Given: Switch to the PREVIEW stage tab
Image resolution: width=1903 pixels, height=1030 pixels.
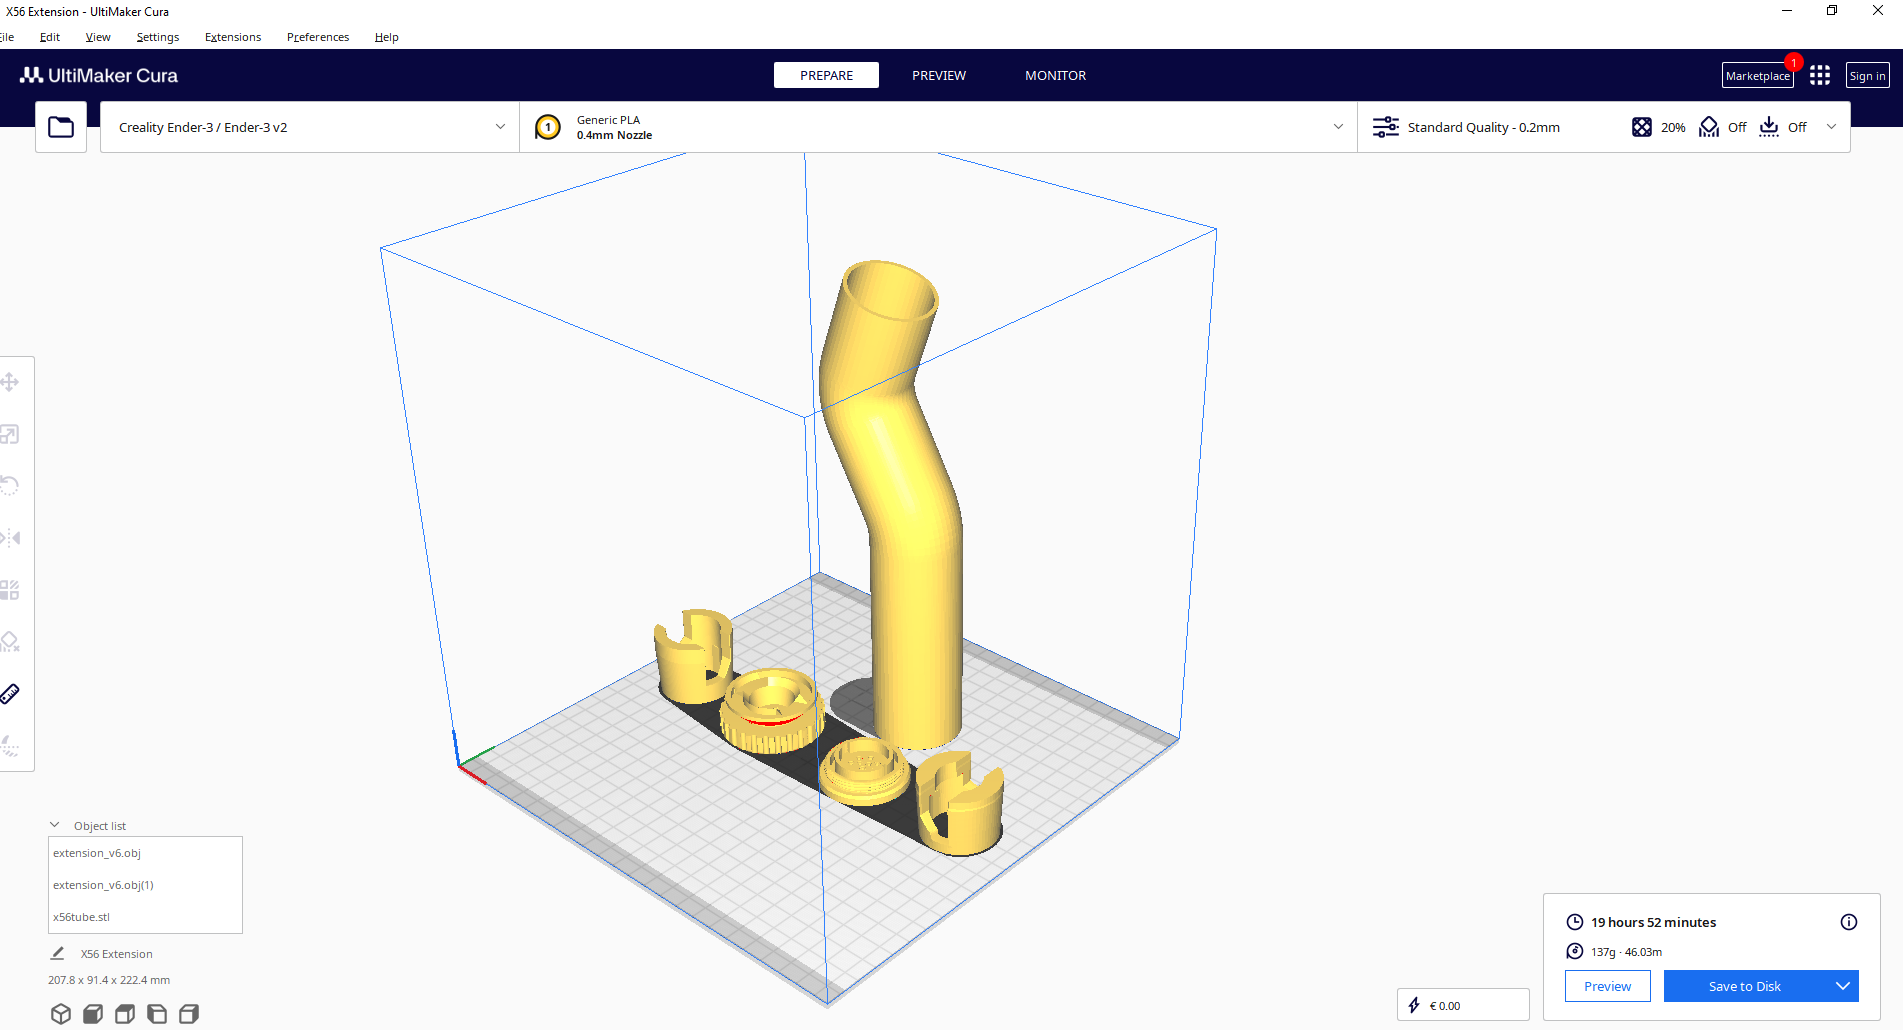Looking at the screenshot, I should tap(938, 76).
